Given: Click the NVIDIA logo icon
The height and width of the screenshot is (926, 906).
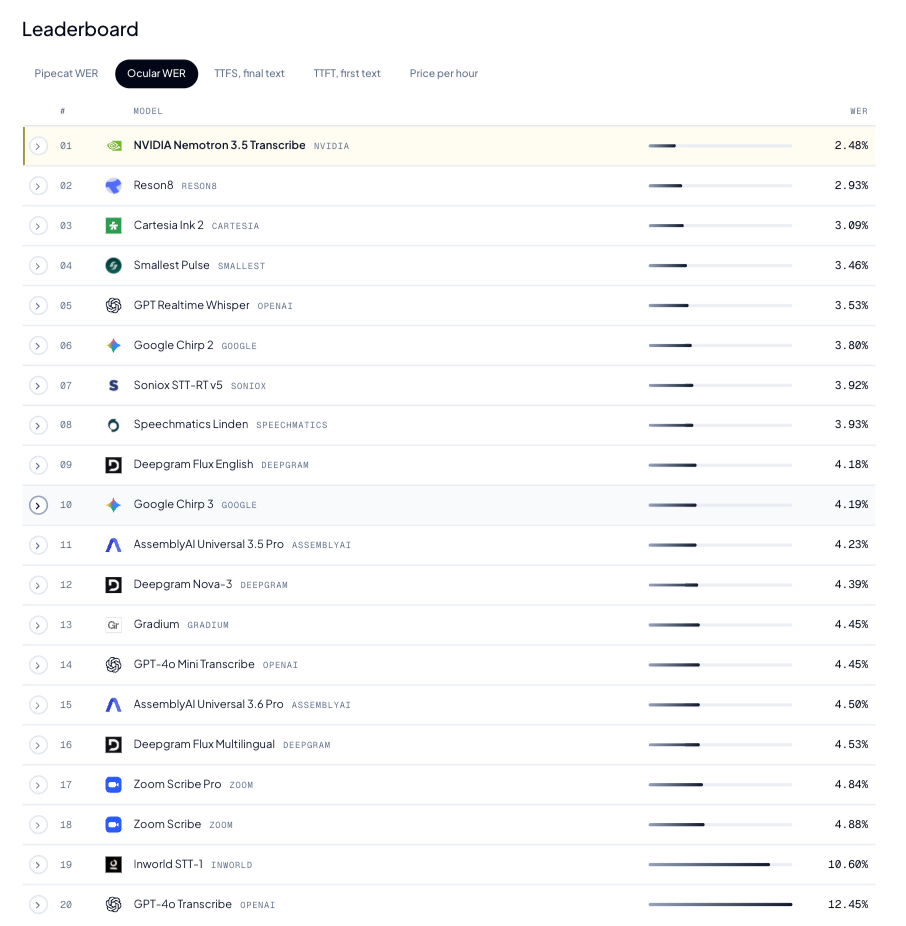Looking at the screenshot, I should click(113, 146).
